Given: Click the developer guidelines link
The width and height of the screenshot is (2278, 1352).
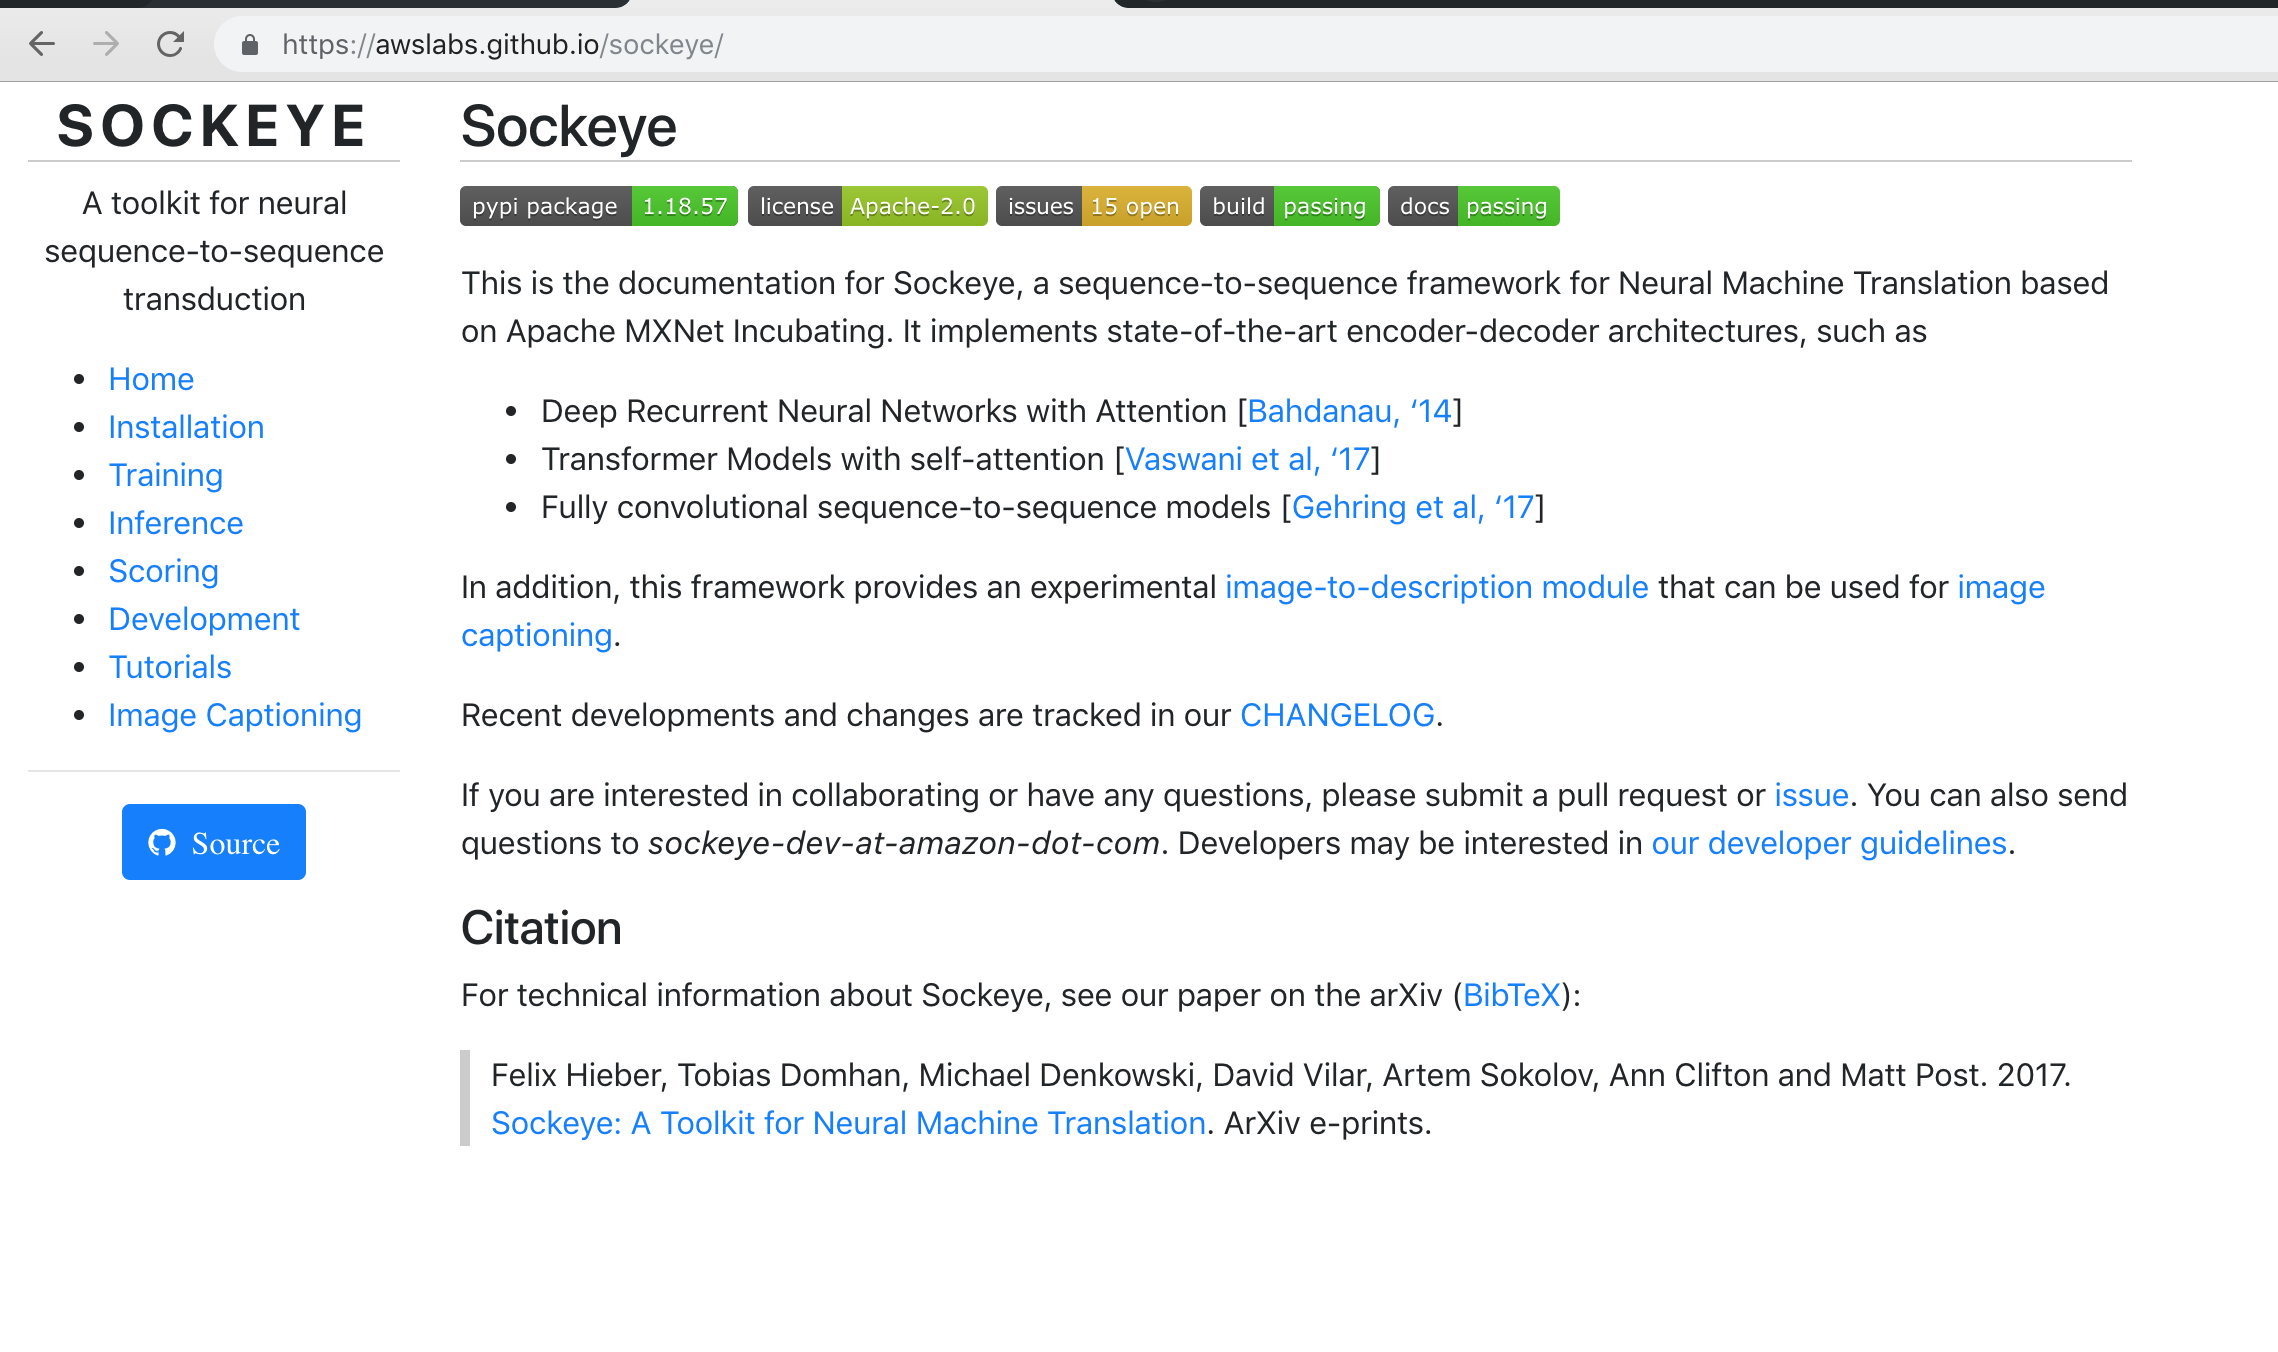Looking at the screenshot, I should coord(1827,843).
